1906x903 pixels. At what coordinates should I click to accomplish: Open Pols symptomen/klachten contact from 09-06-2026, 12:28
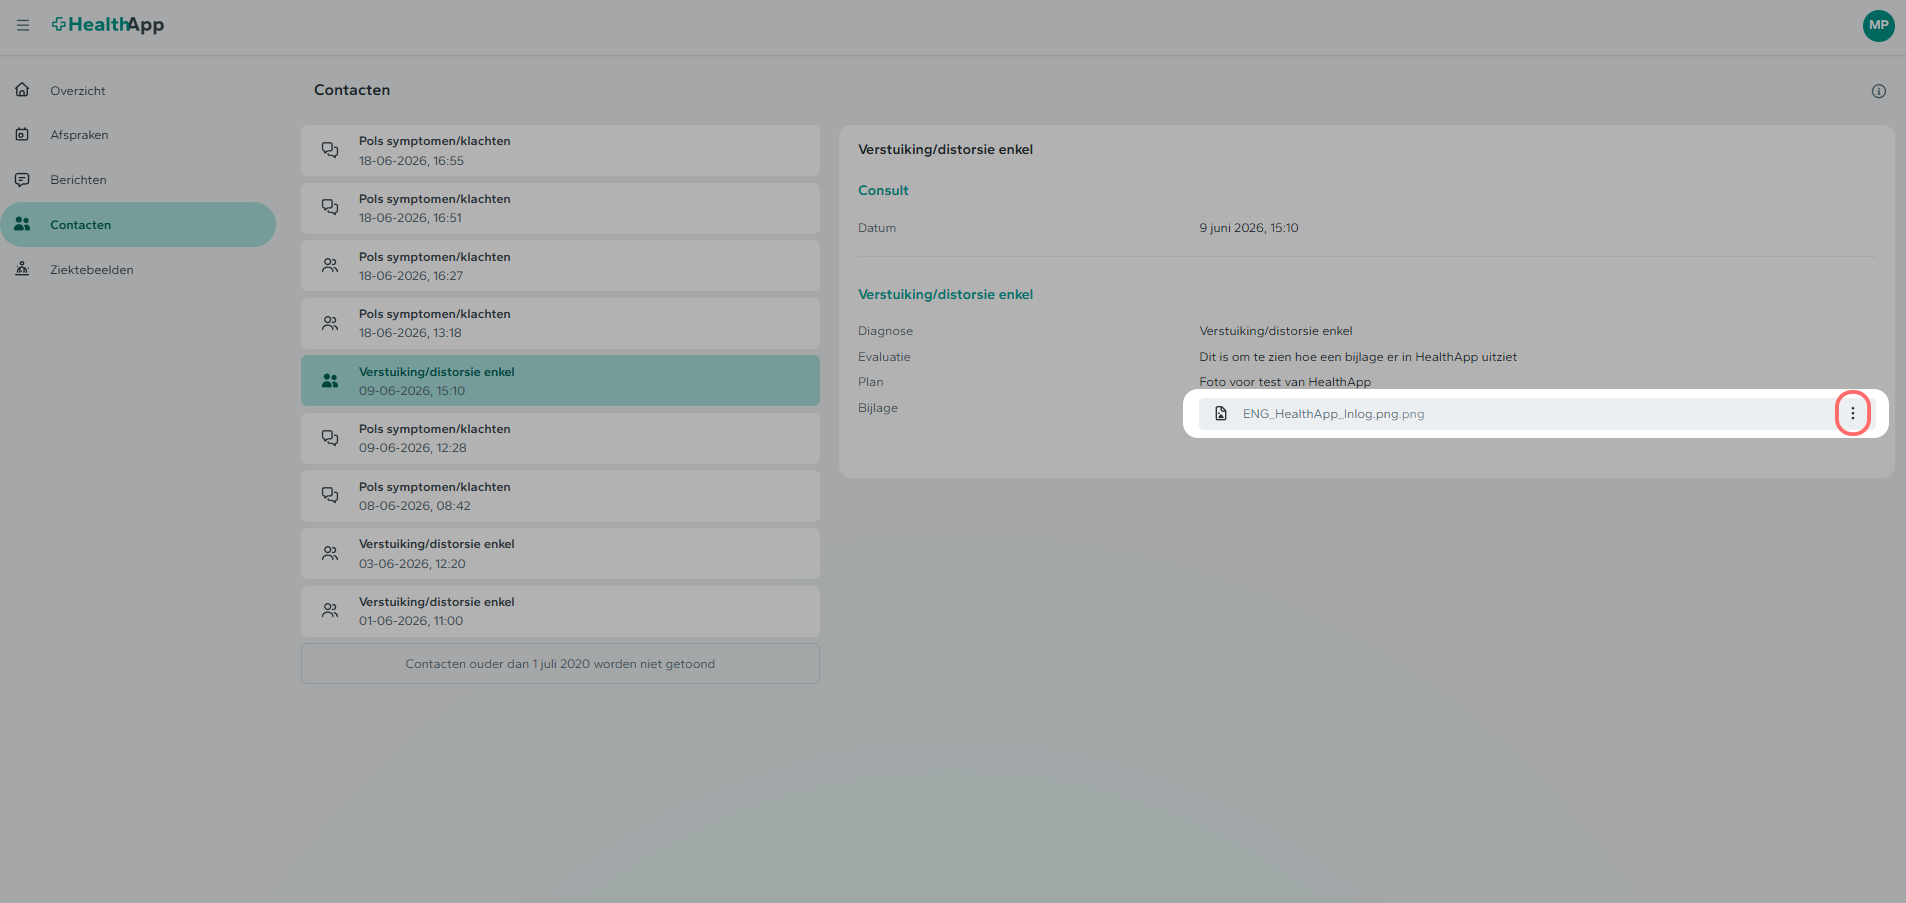[560, 438]
